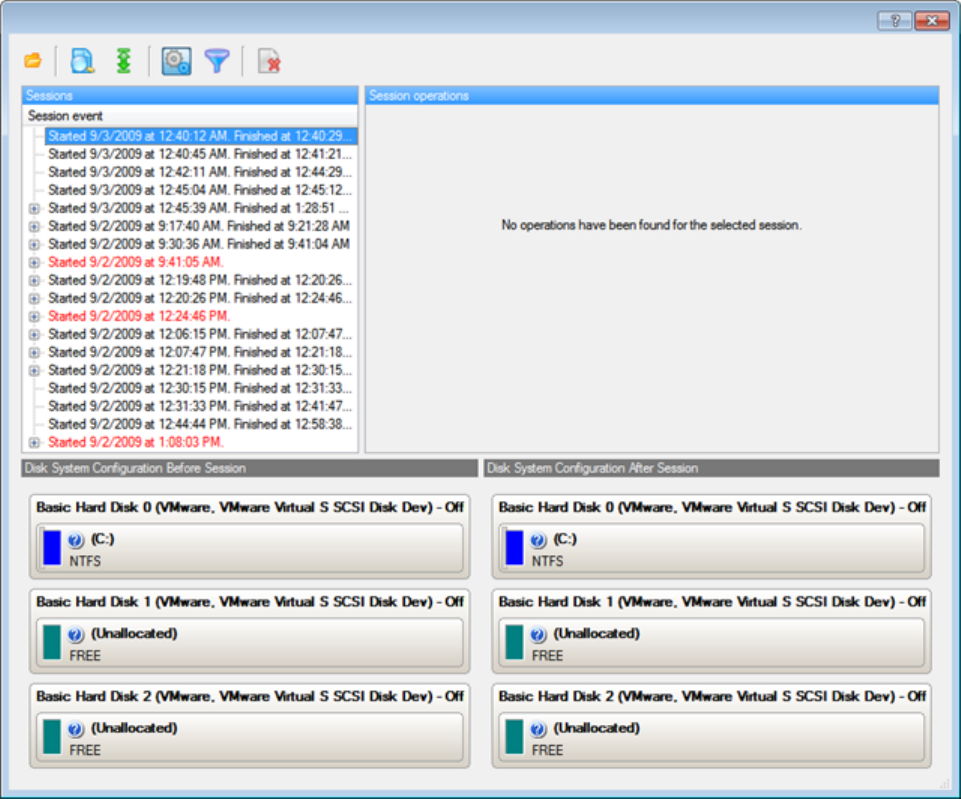
Task: Select session 'Started 9/3/2009 at 12:40:45 AM'
Action: (x=200, y=154)
